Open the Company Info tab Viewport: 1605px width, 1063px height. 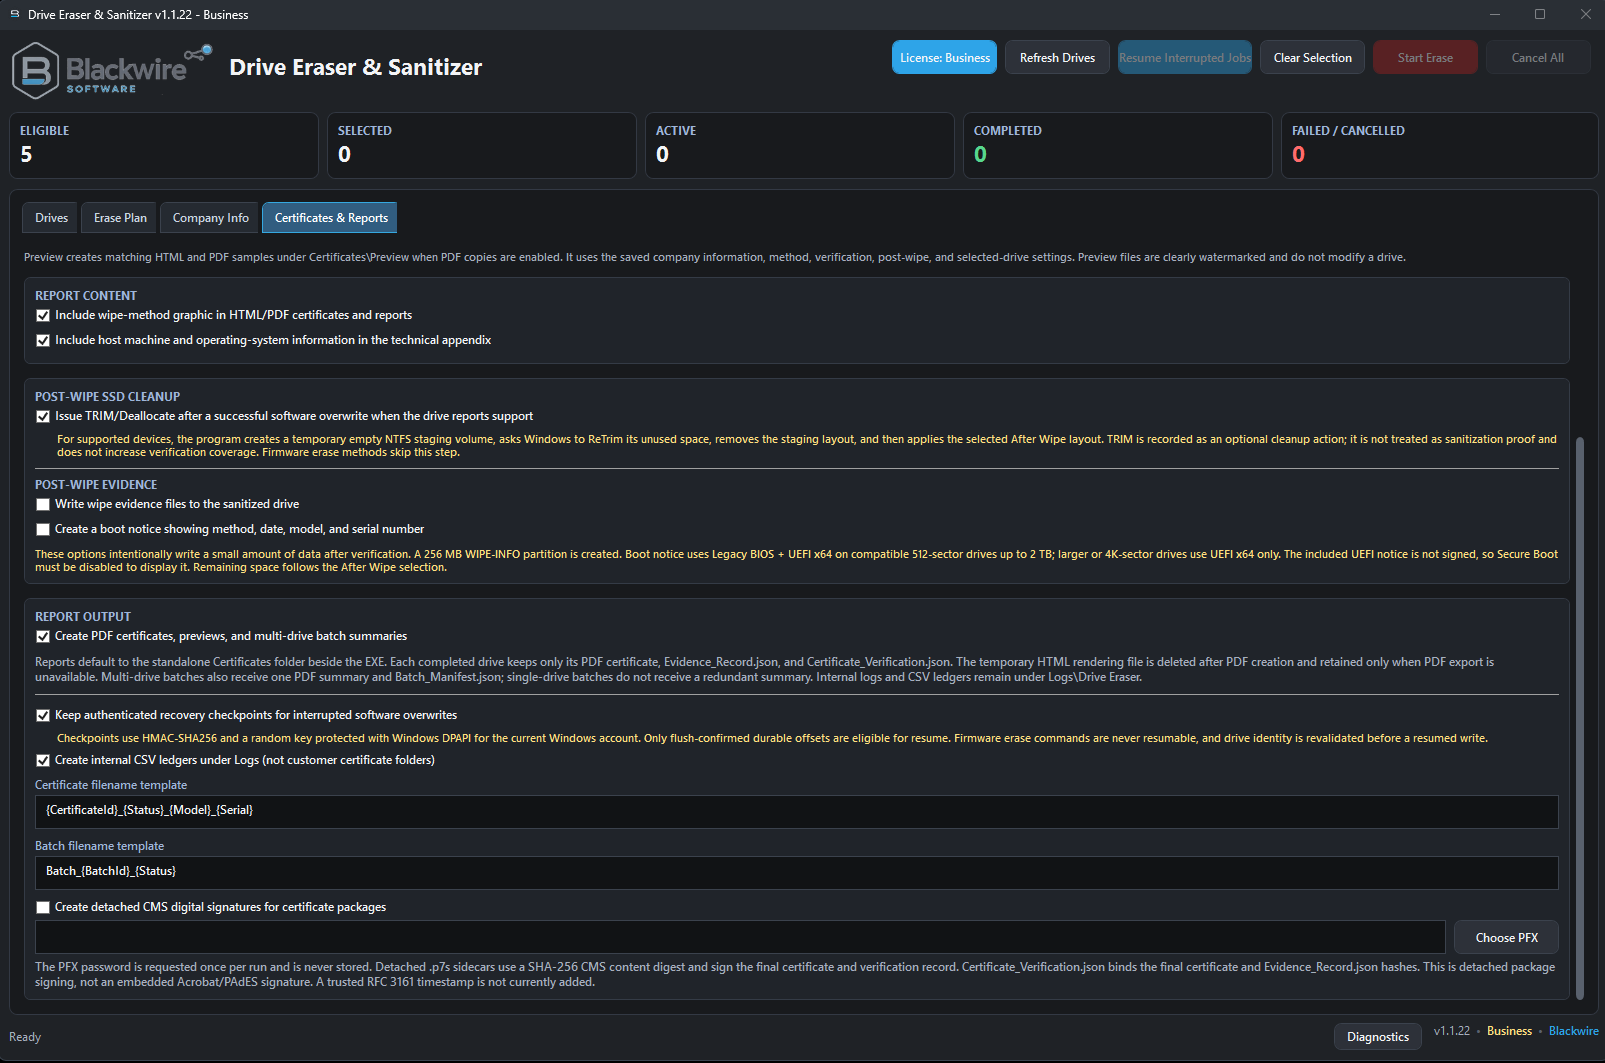(x=210, y=217)
